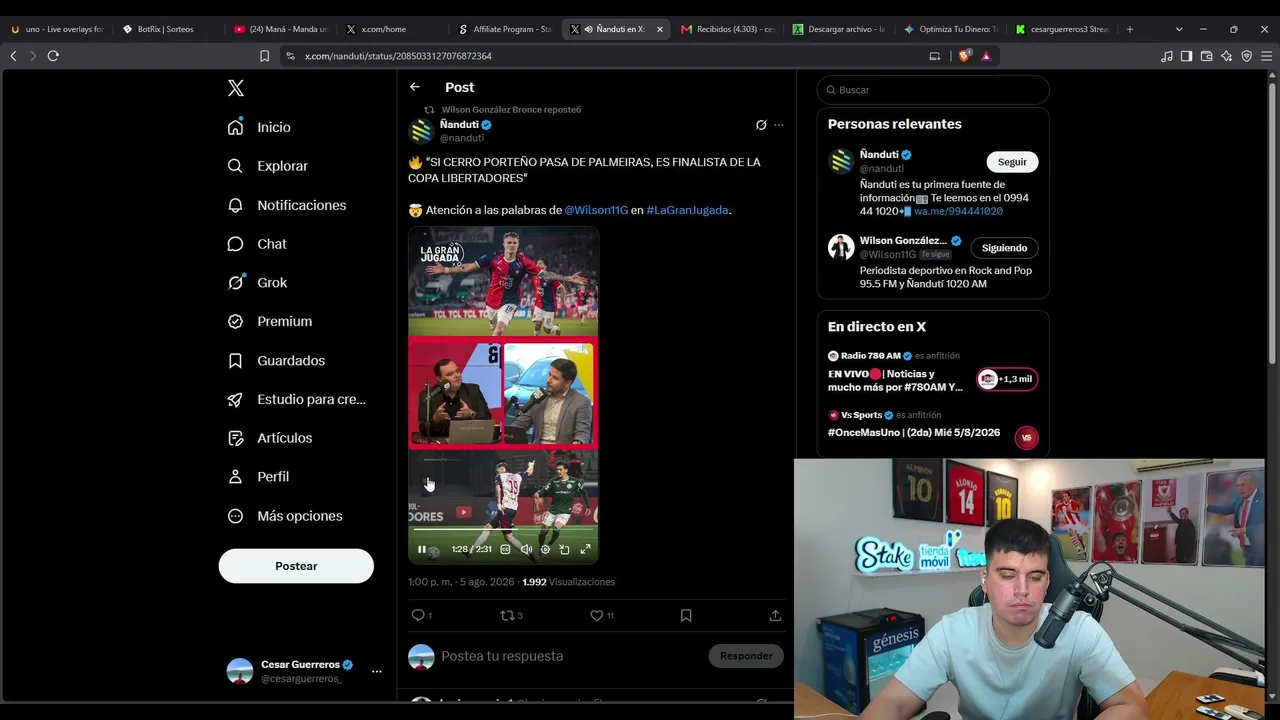Follow Ñanduti with the Seguir button

[x=1012, y=162]
